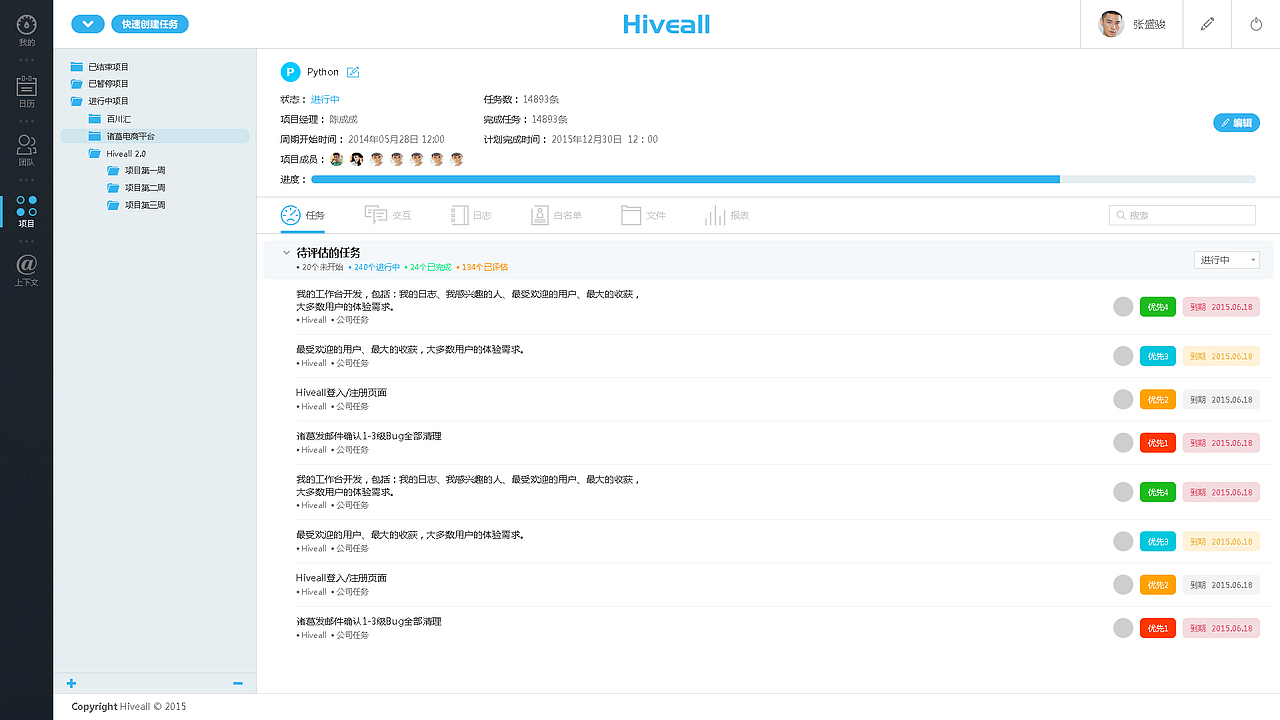Image resolution: width=1280 pixels, height=720 pixels.
Task: Open the 上下文 @ icon
Action: 27,265
